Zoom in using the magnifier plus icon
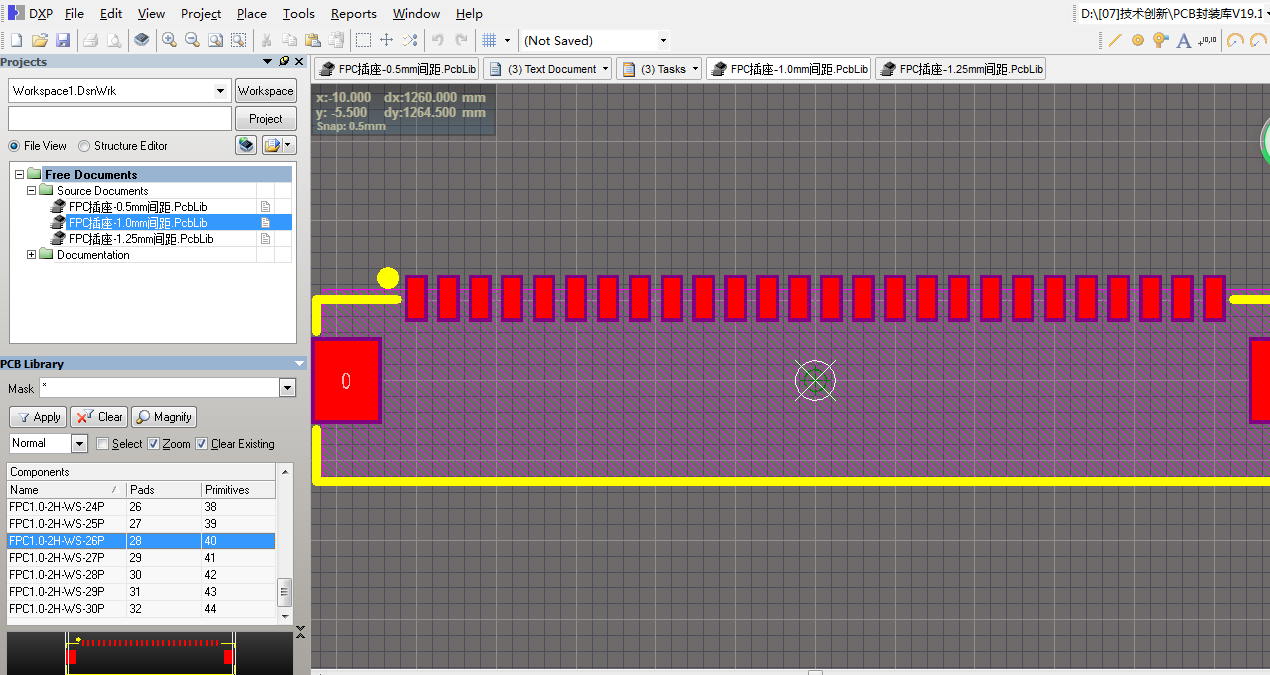 169,40
